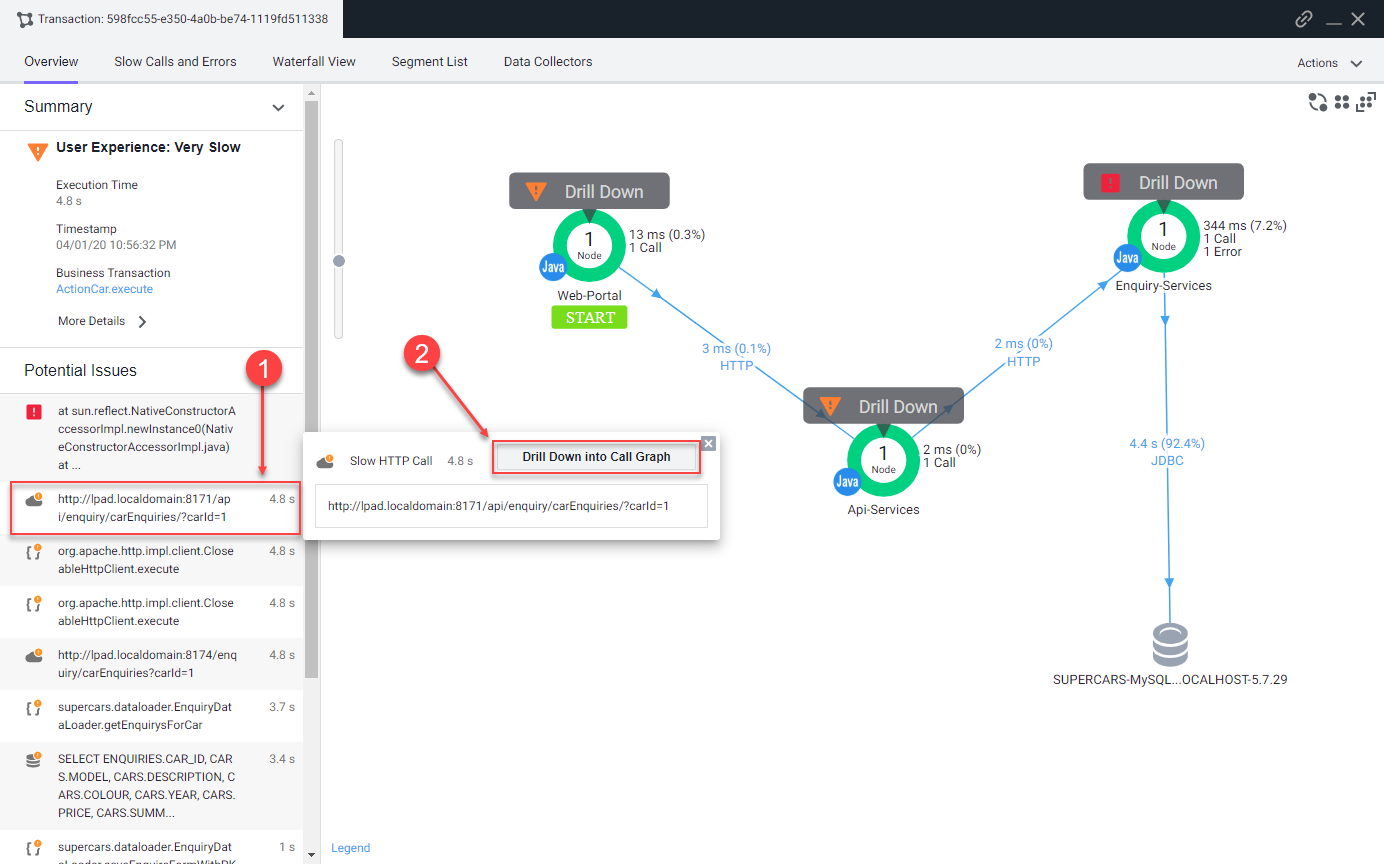Viewport: 1384px width, 864px height.
Task: Click the 2 ms (0%) HTTP link label
Action: coord(1023,352)
